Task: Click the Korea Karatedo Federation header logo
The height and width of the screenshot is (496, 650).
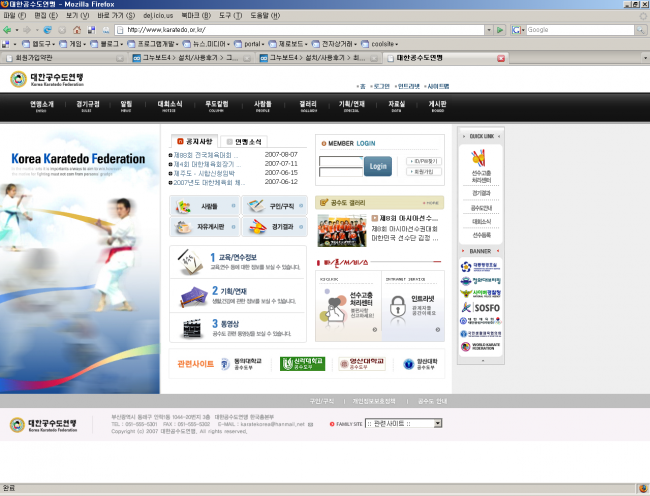Action: [x=47, y=79]
